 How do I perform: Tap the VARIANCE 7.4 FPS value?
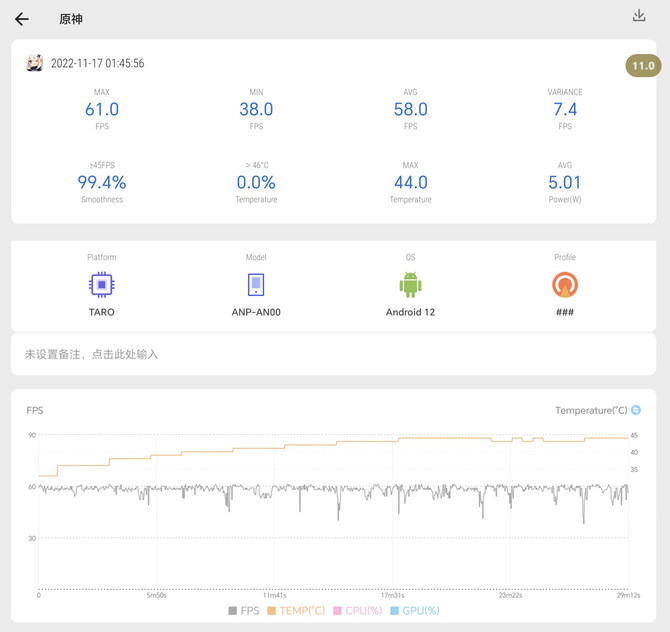pos(565,109)
